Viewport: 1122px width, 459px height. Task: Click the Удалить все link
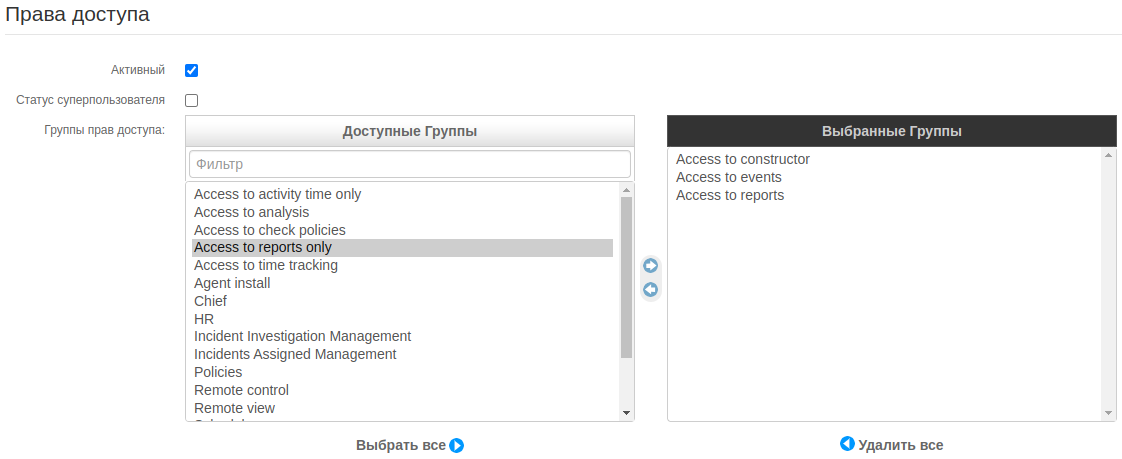click(x=900, y=445)
